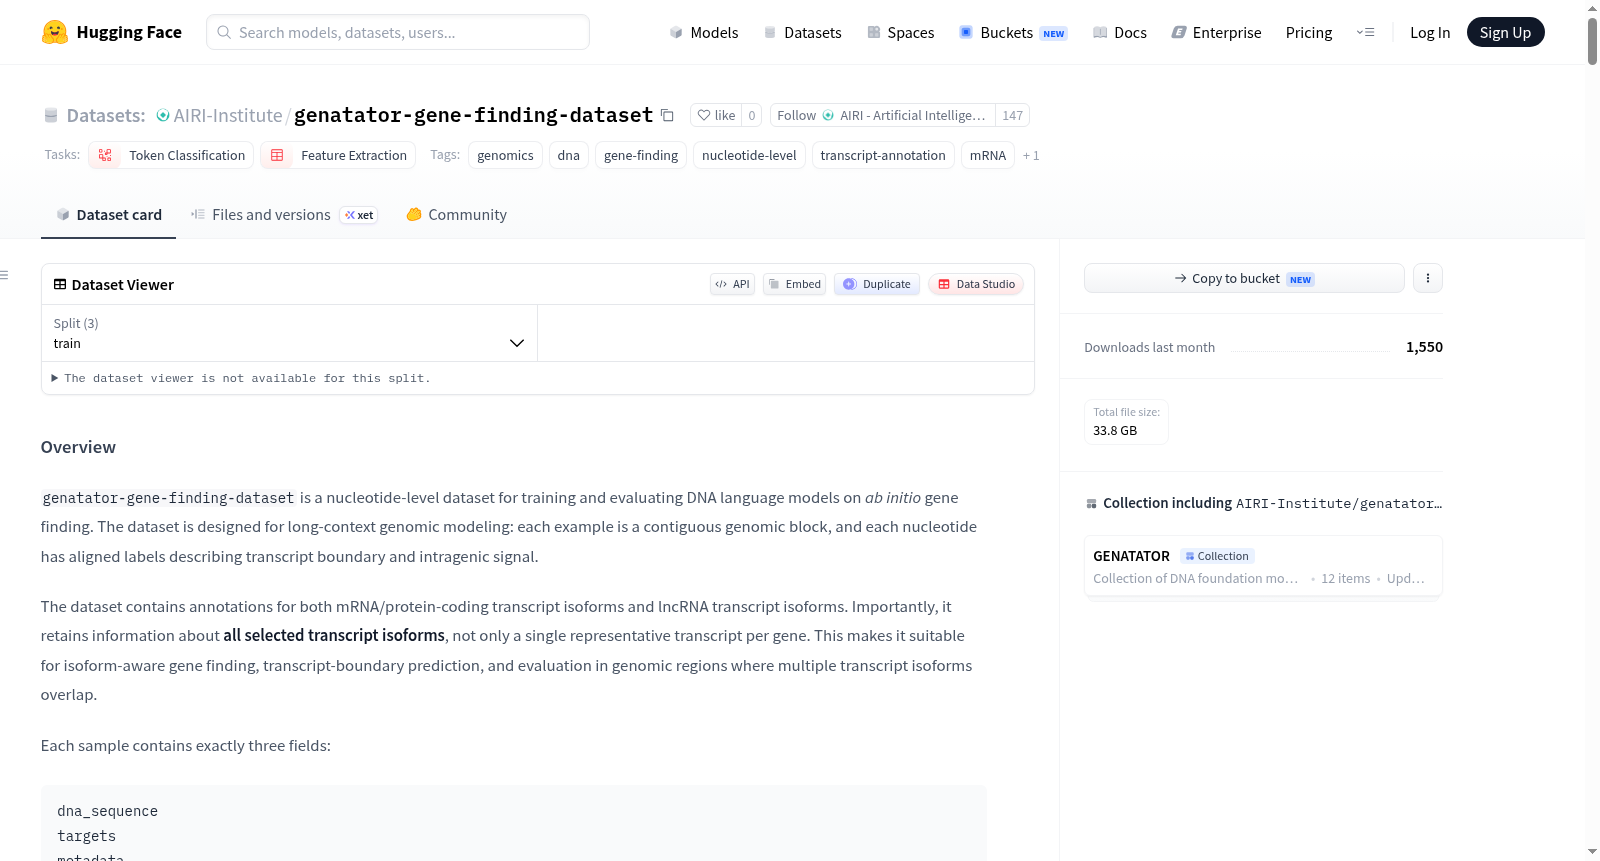Follow AIRI organization button
The height and width of the screenshot is (861, 1600).
882,115
